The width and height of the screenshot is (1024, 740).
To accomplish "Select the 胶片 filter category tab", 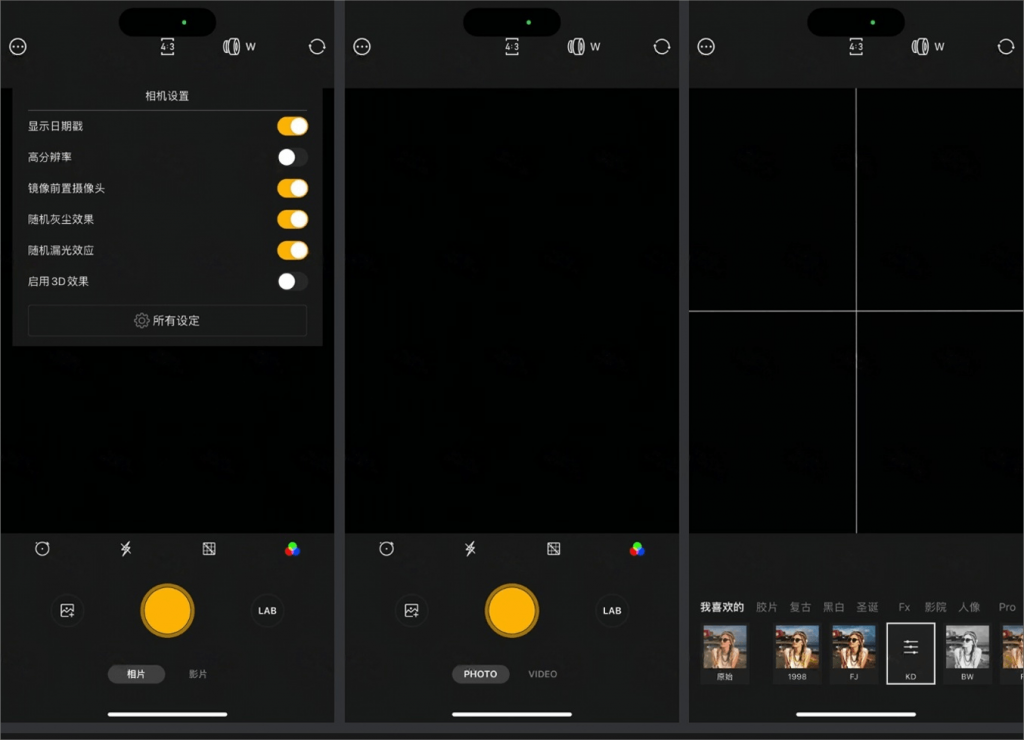I will 767,607.
